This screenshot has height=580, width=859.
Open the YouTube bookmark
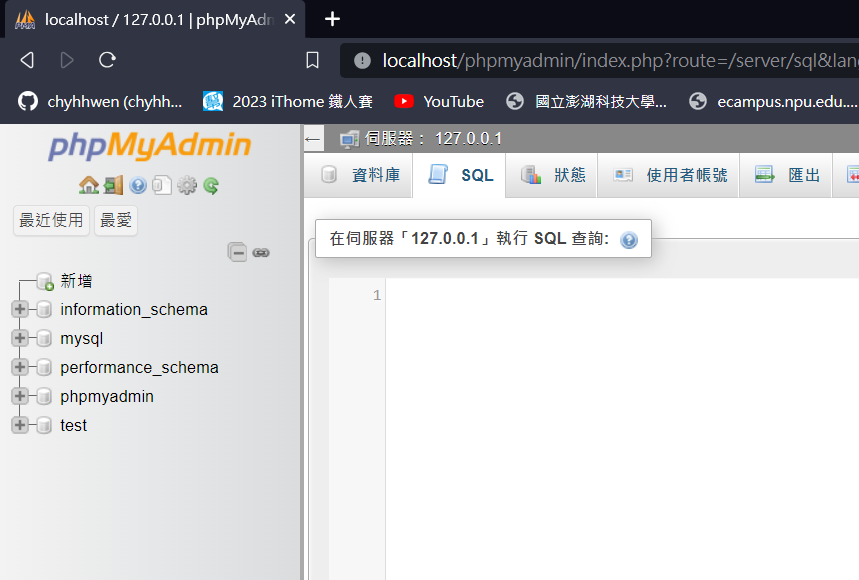pos(439,101)
